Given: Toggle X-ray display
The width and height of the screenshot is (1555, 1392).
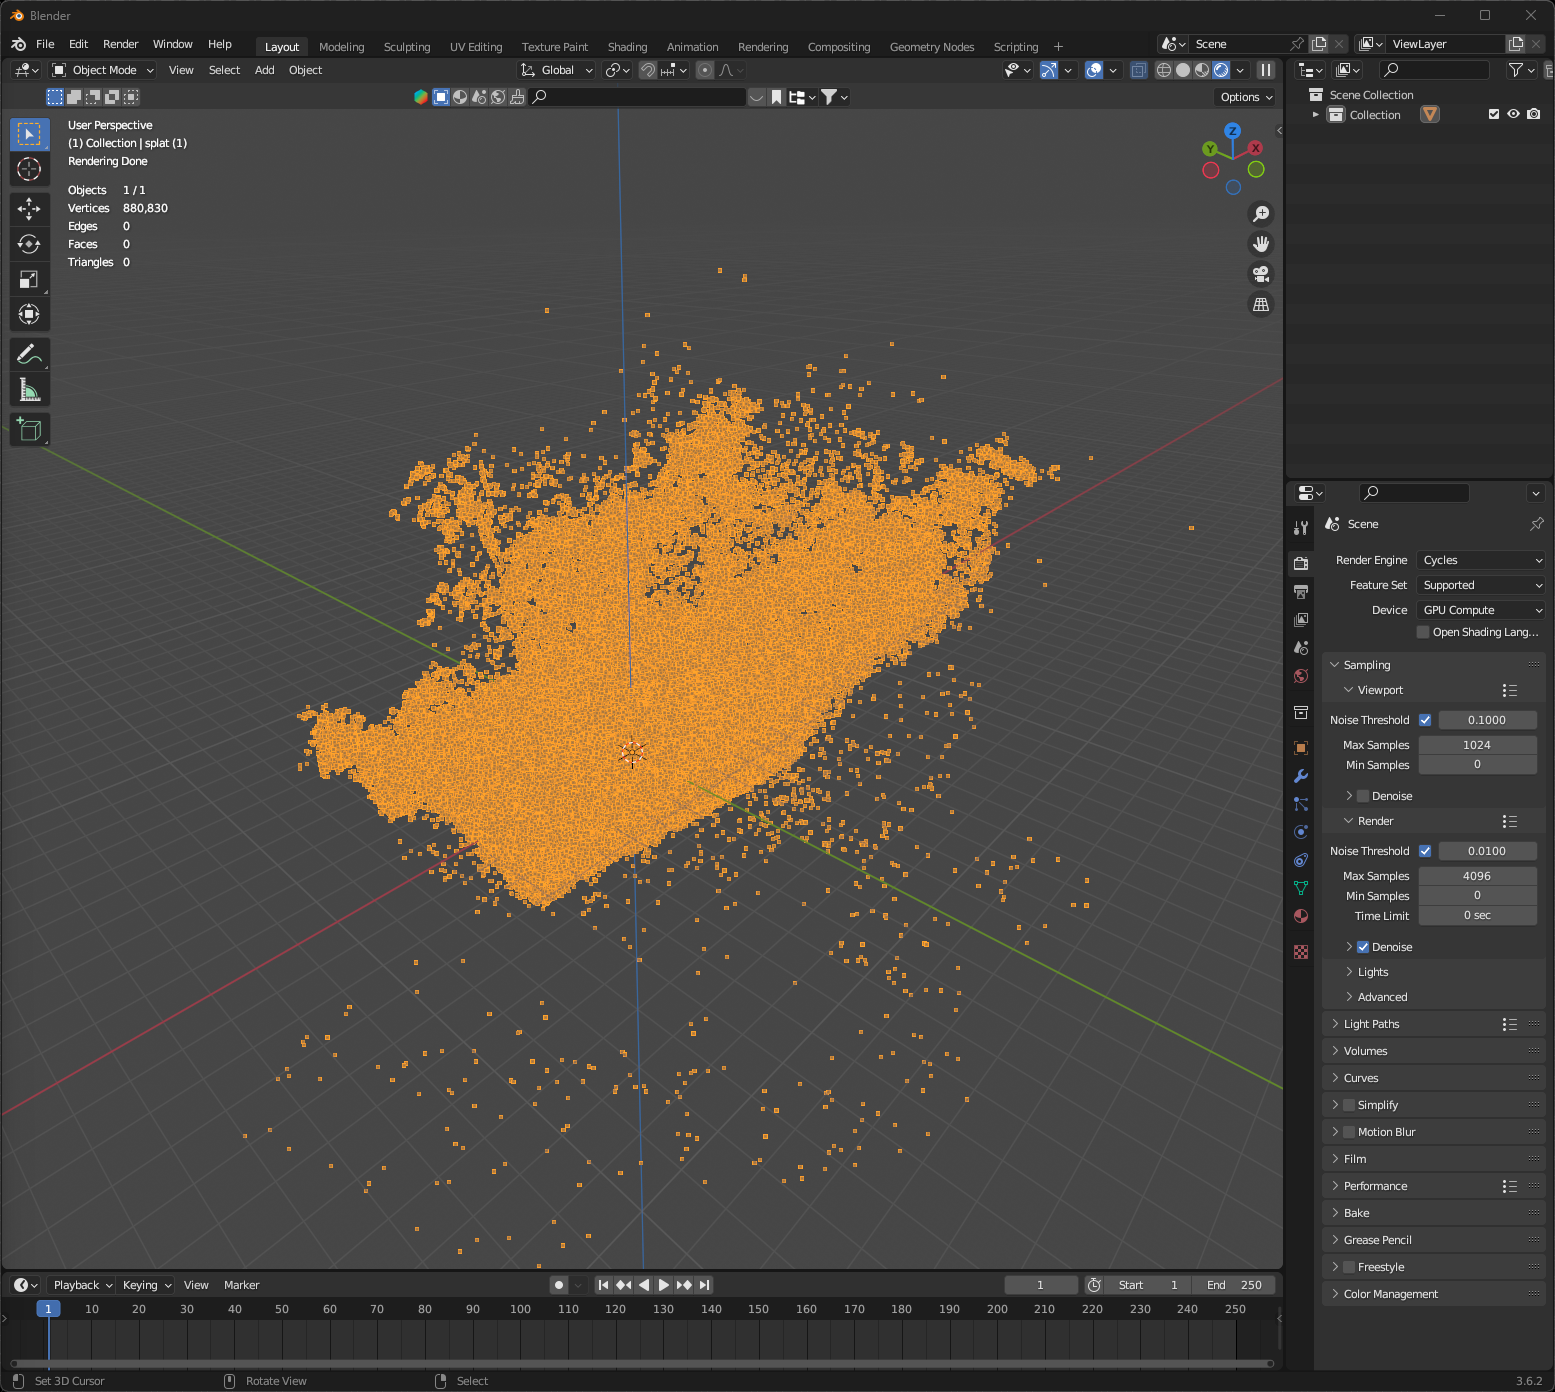Looking at the screenshot, I should click(x=1139, y=70).
